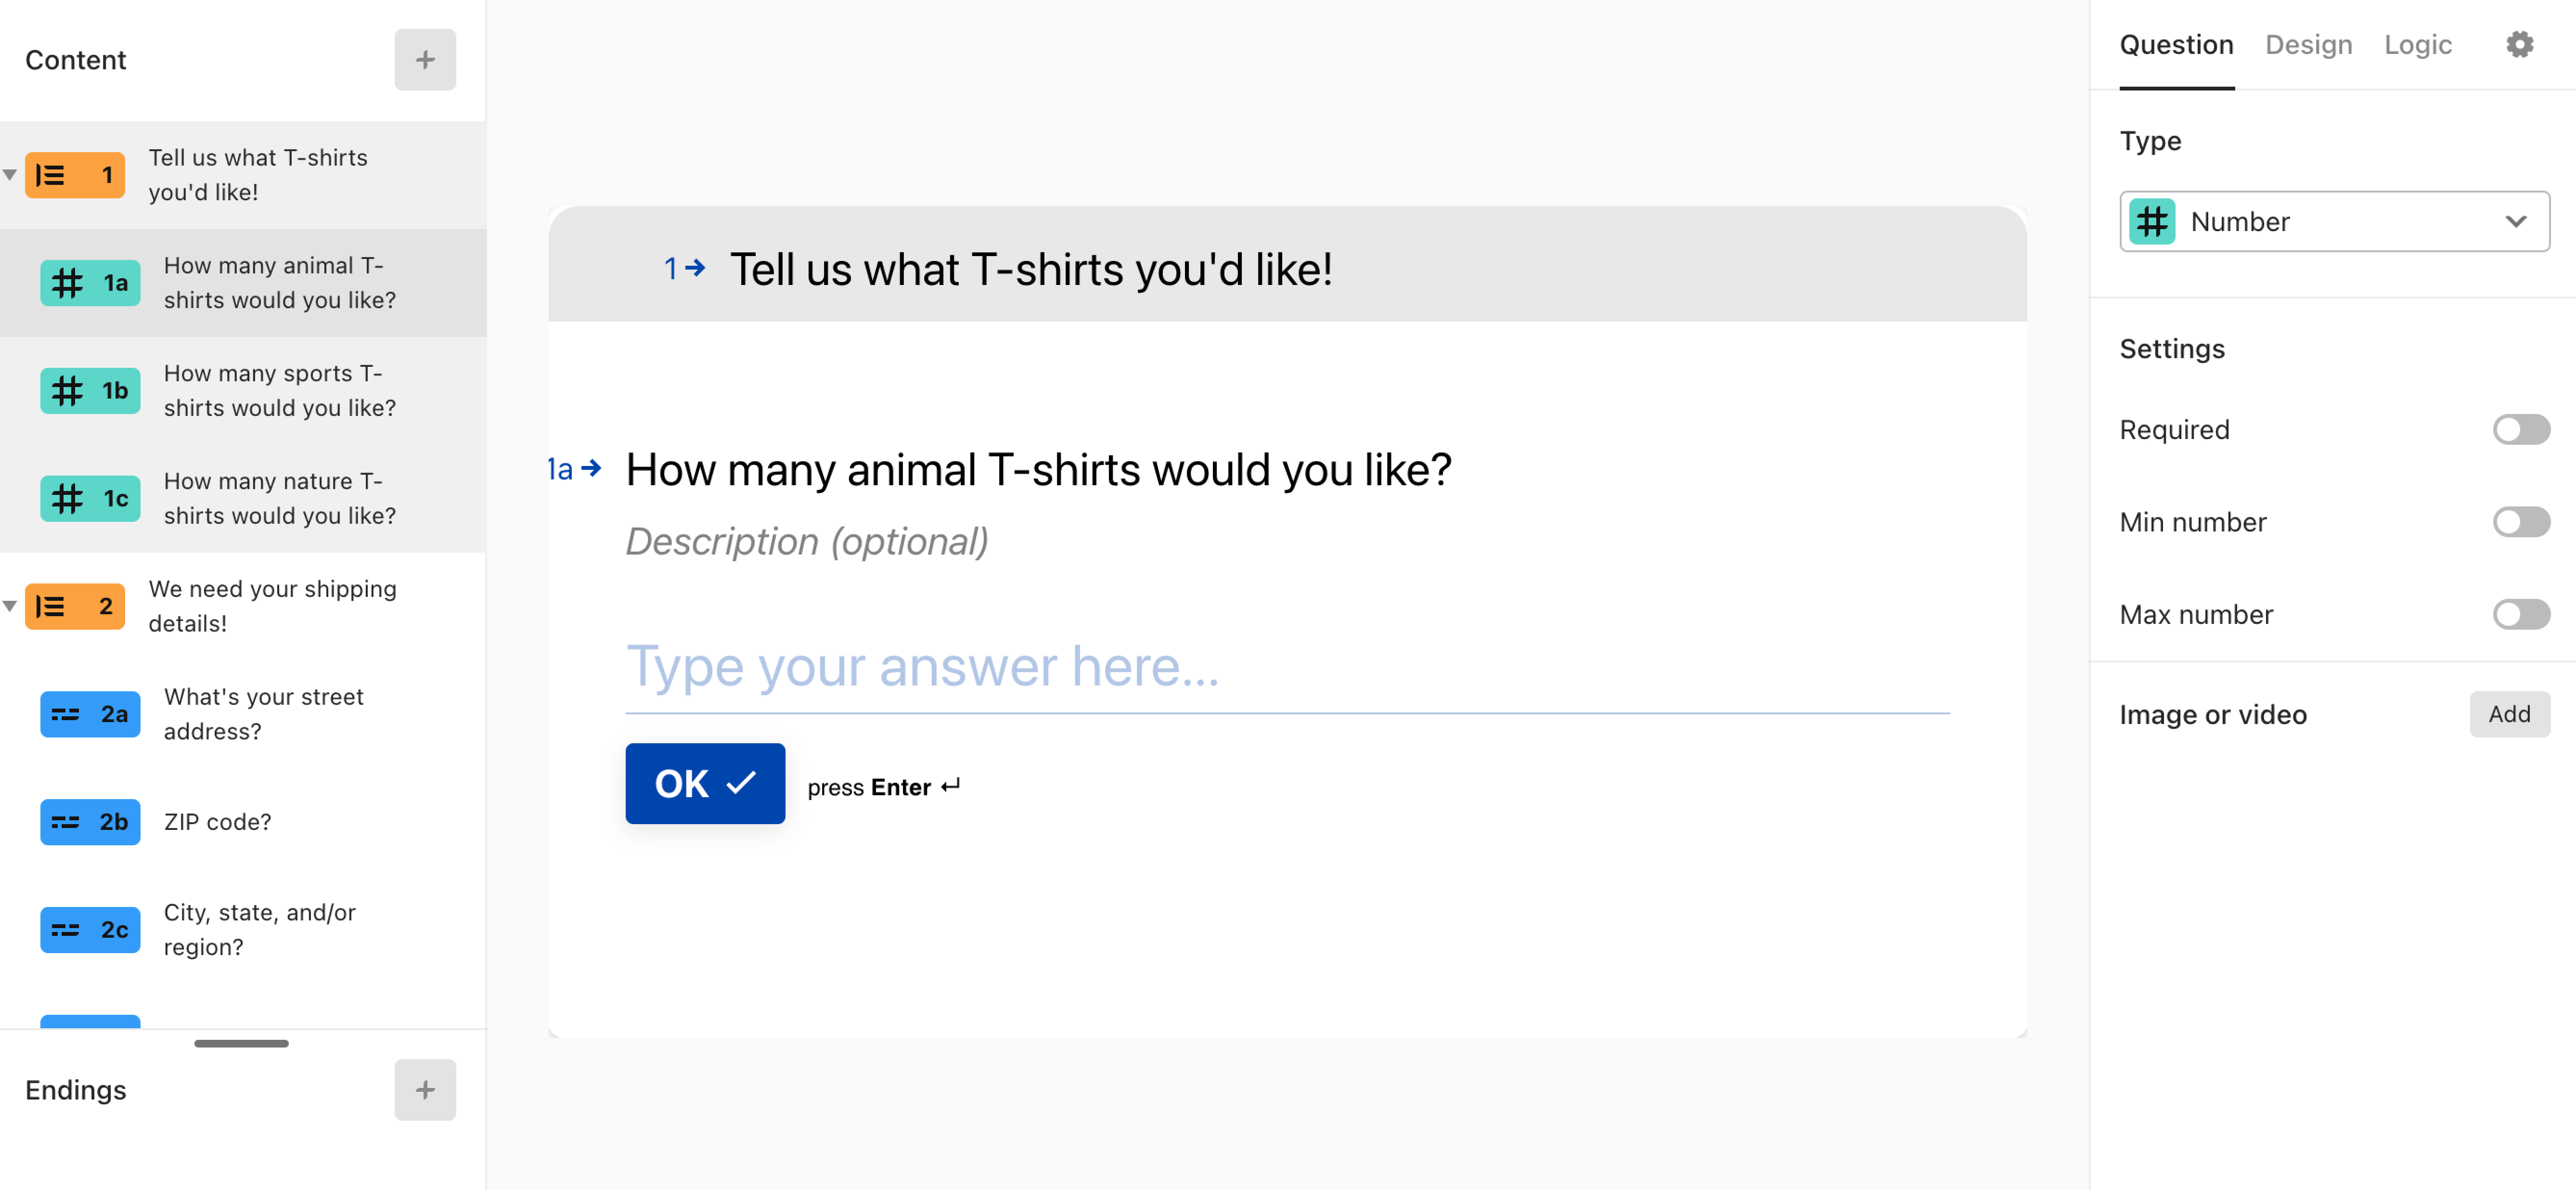
Task: Enable the Required toggle
Action: (2520, 430)
